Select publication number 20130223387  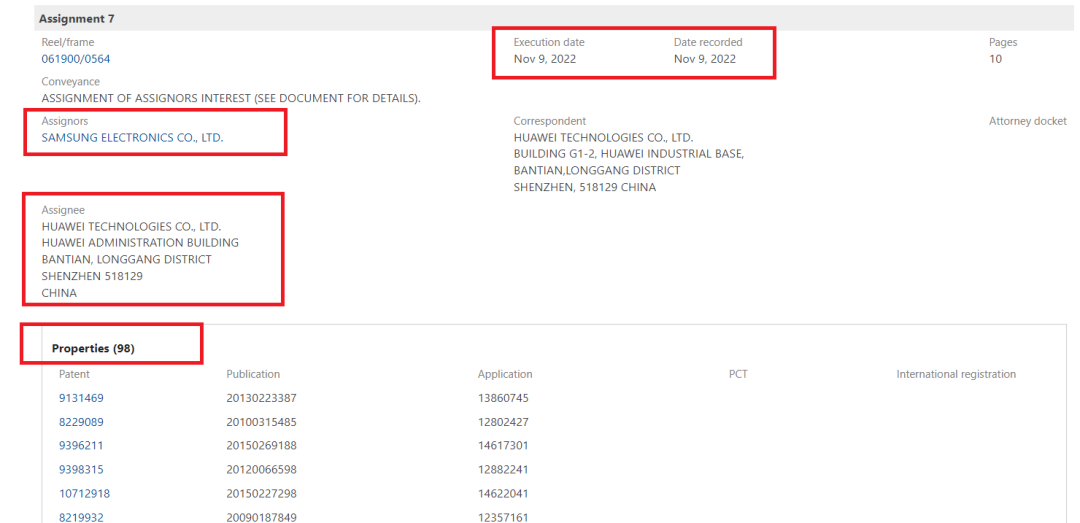pyautogui.click(x=261, y=398)
